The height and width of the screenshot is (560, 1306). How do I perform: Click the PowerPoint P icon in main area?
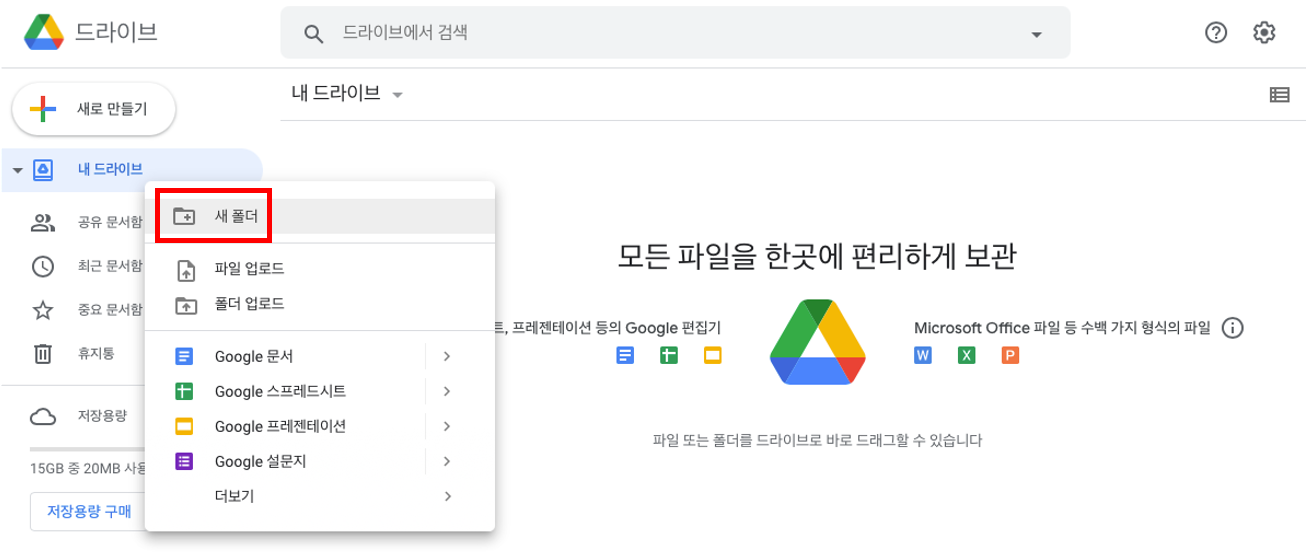coord(1010,355)
